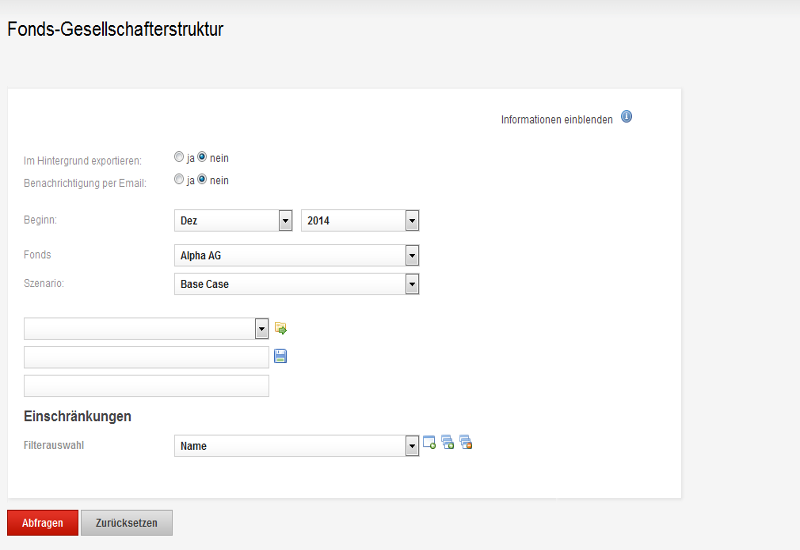This screenshot has height=550, width=800.
Task: Click the Informationen einblenden link
Action: coord(557,119)
